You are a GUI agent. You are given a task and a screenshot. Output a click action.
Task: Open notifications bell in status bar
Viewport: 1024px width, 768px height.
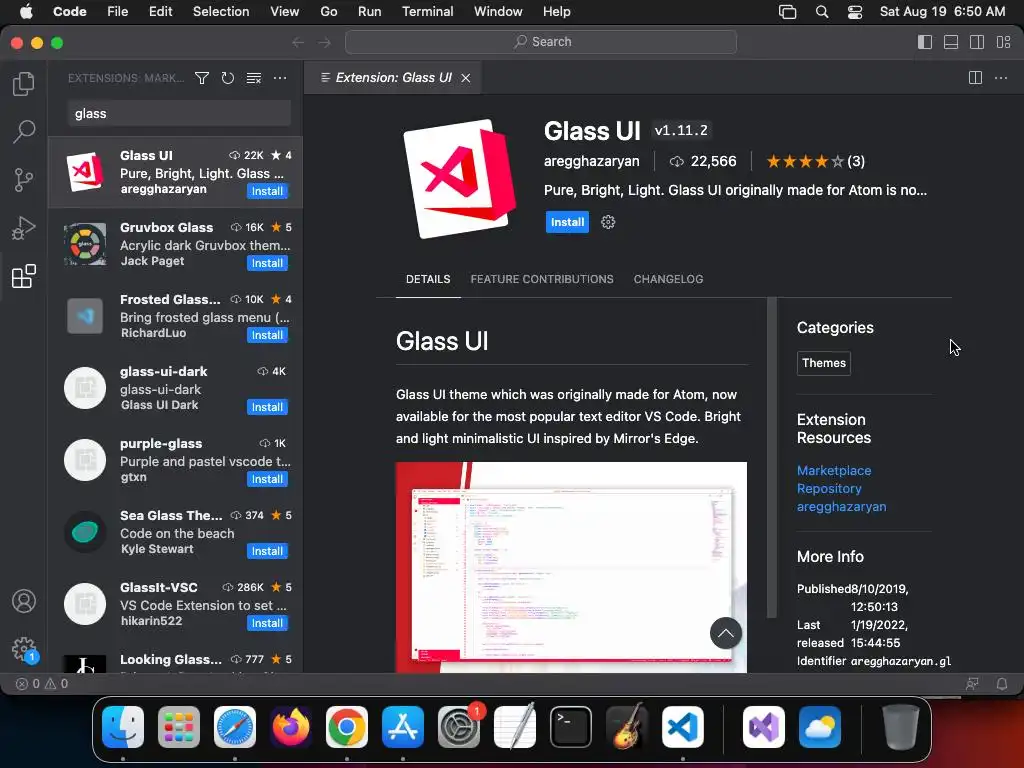tap(1001, 684)
